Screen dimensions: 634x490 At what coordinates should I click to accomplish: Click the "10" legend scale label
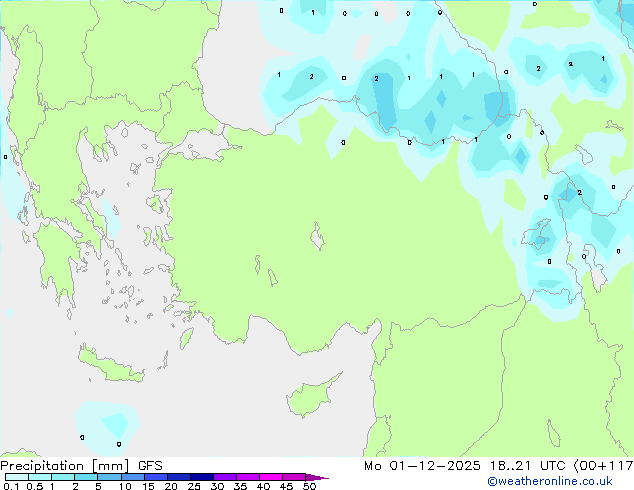[x=125, y=486]
